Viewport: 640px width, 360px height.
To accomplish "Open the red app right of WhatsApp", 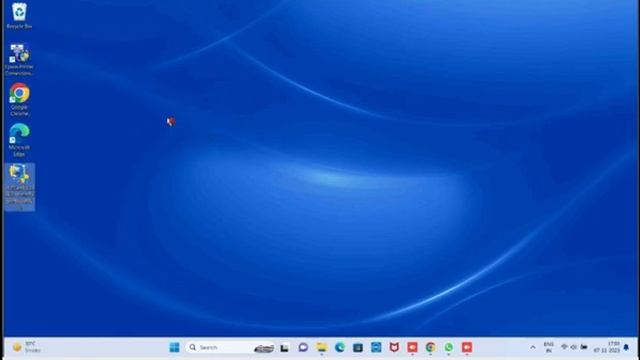I will [x=467, y=347].
